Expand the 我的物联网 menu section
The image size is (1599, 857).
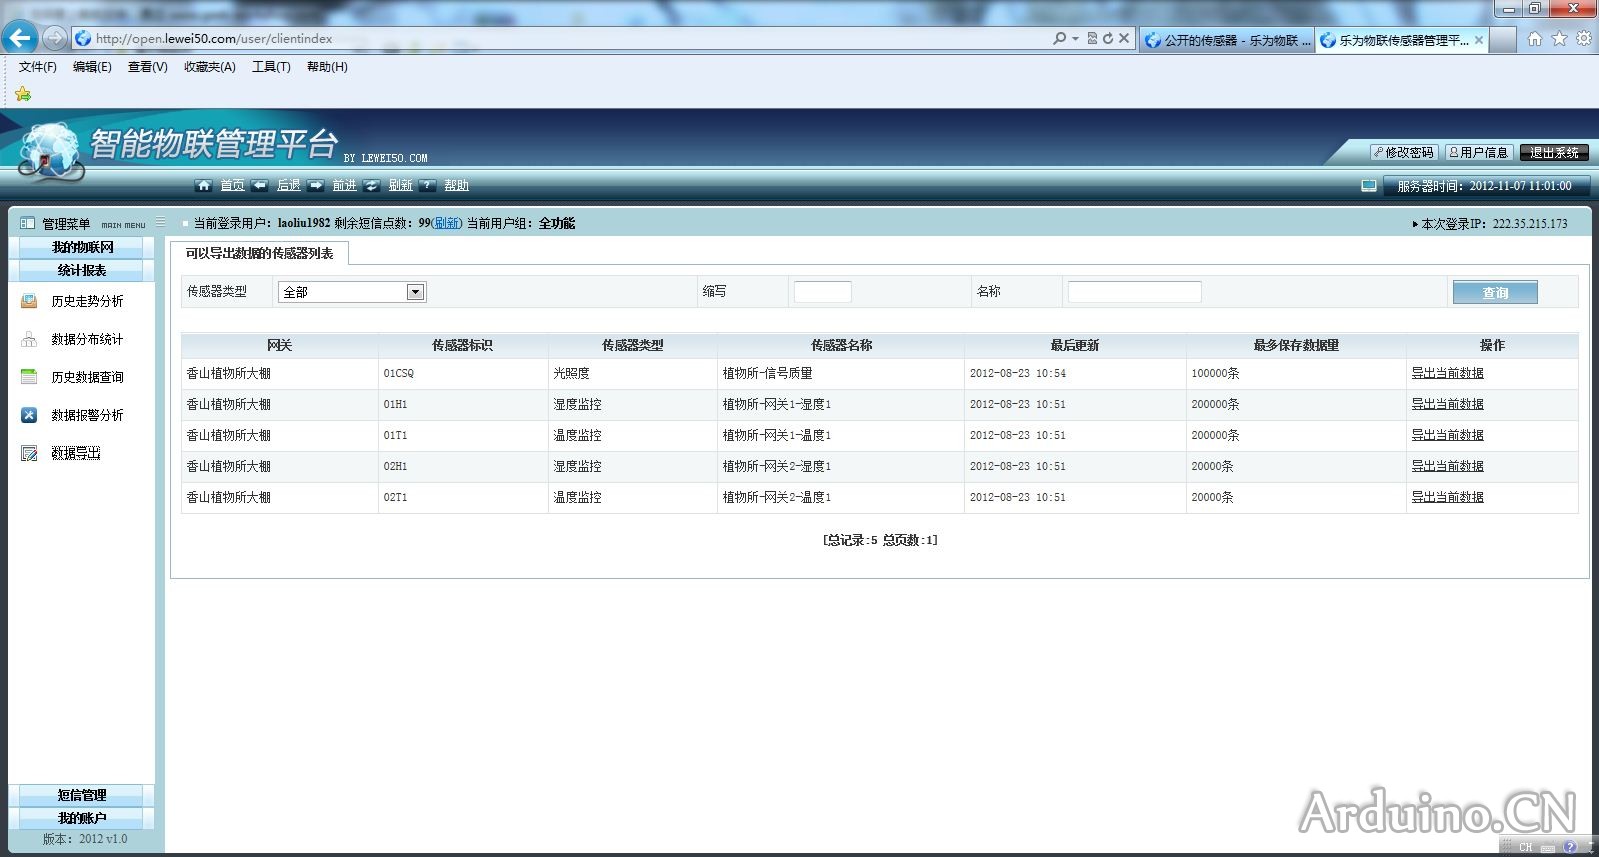point(82,247)
